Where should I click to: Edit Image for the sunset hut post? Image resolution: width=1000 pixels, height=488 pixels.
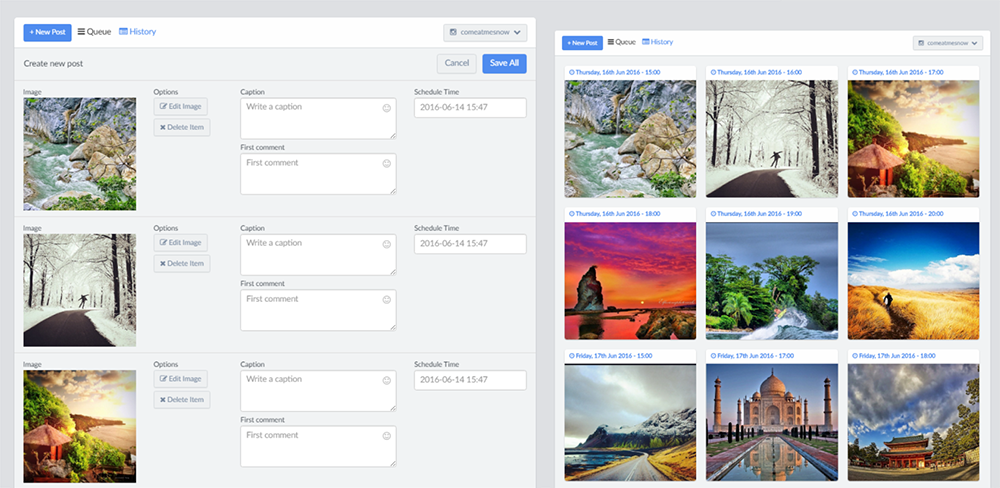[x=180, y=379]
